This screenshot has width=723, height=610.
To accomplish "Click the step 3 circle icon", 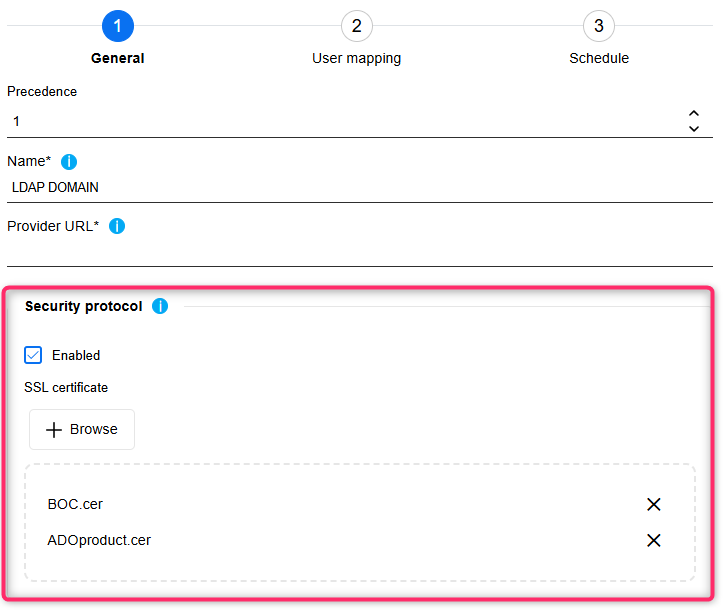I will (x=599, y=26).
